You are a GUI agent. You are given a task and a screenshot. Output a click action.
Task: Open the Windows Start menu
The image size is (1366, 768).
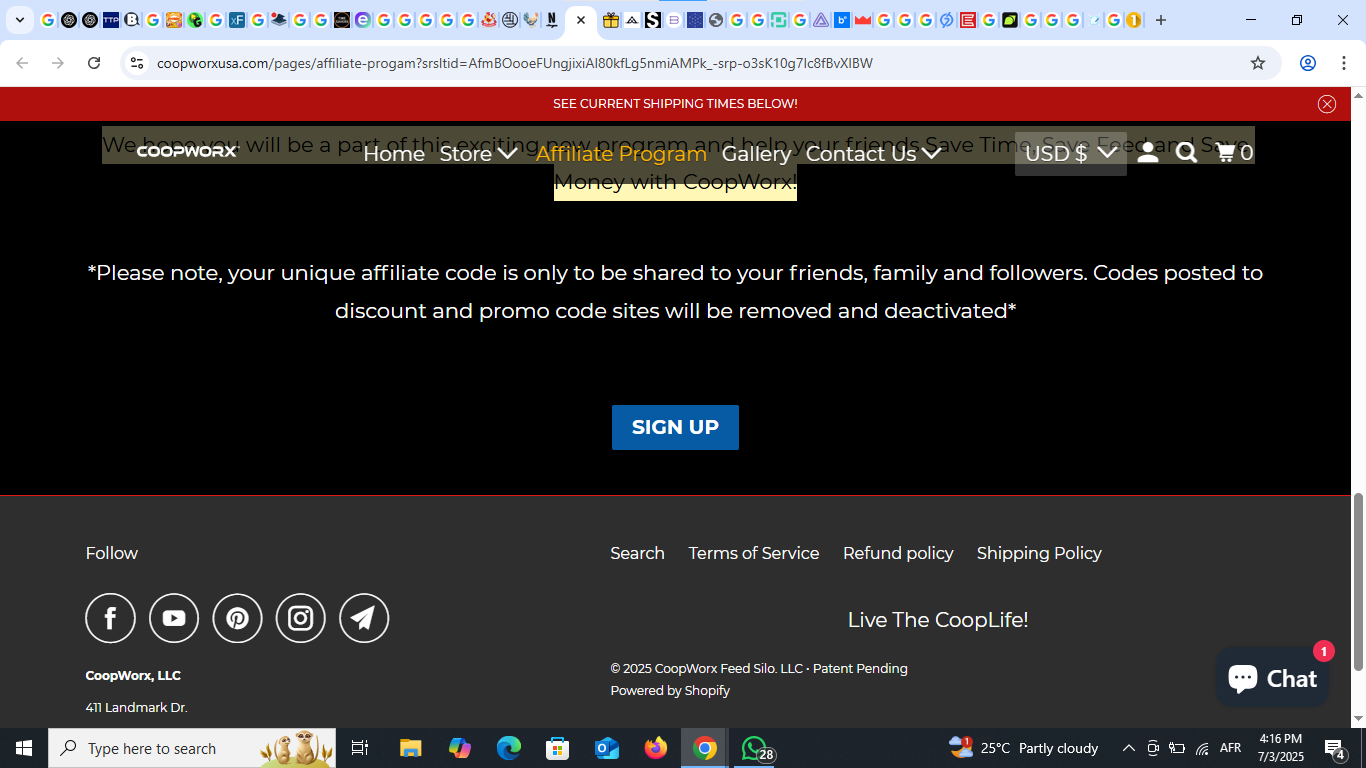pos(24,748)
